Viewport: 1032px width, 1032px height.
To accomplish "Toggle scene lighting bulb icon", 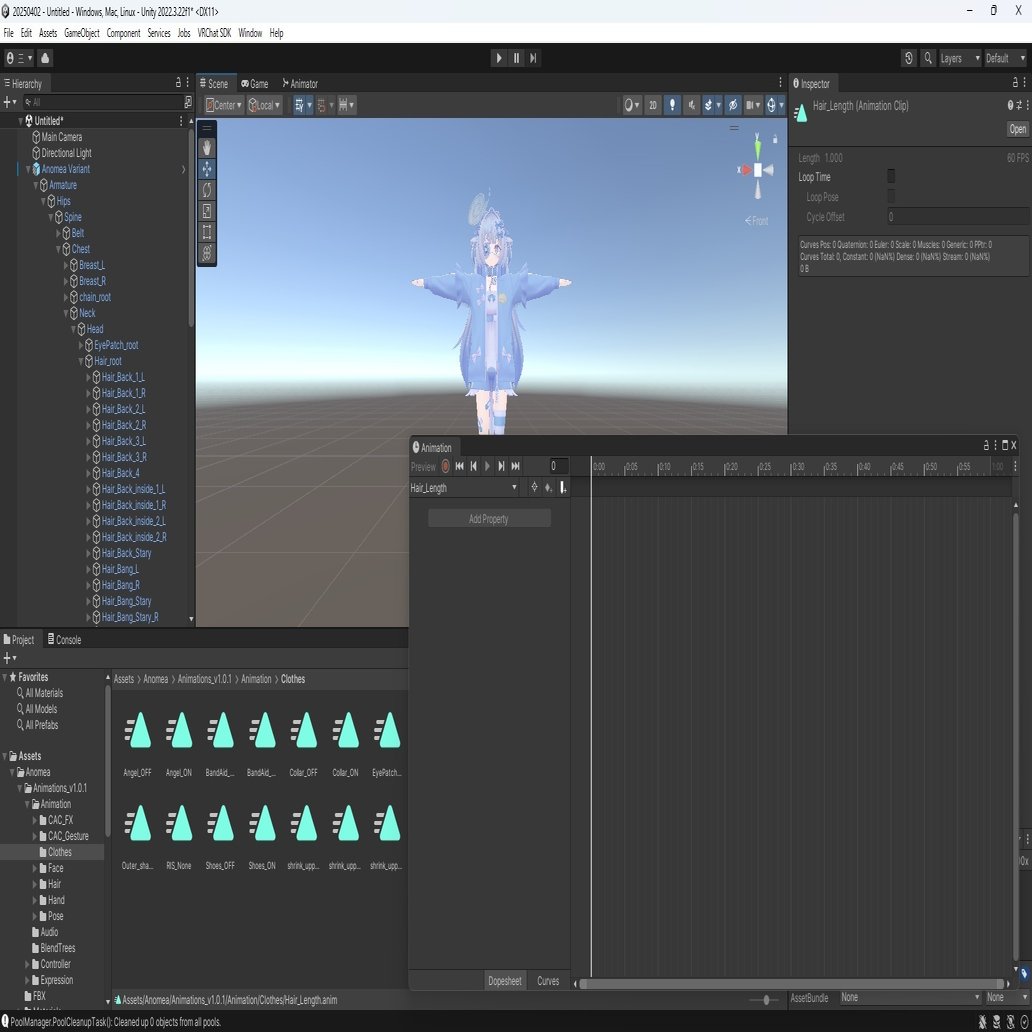I will [672, 105].
